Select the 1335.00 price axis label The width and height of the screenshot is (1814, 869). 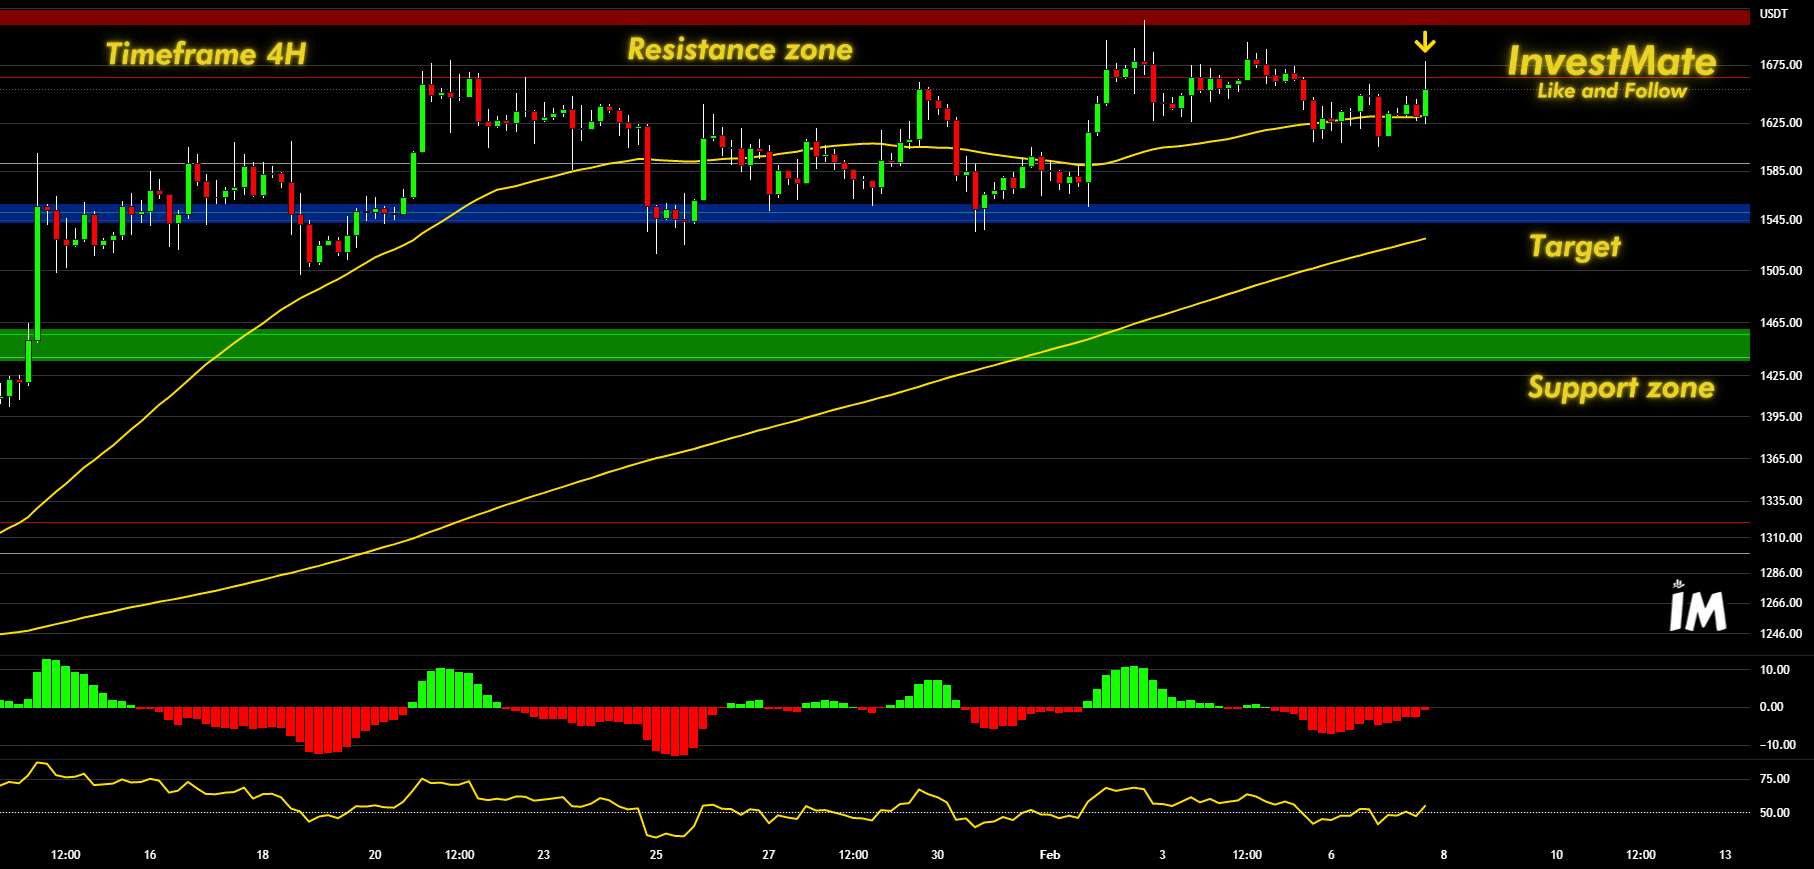[x=1781, y=501]
